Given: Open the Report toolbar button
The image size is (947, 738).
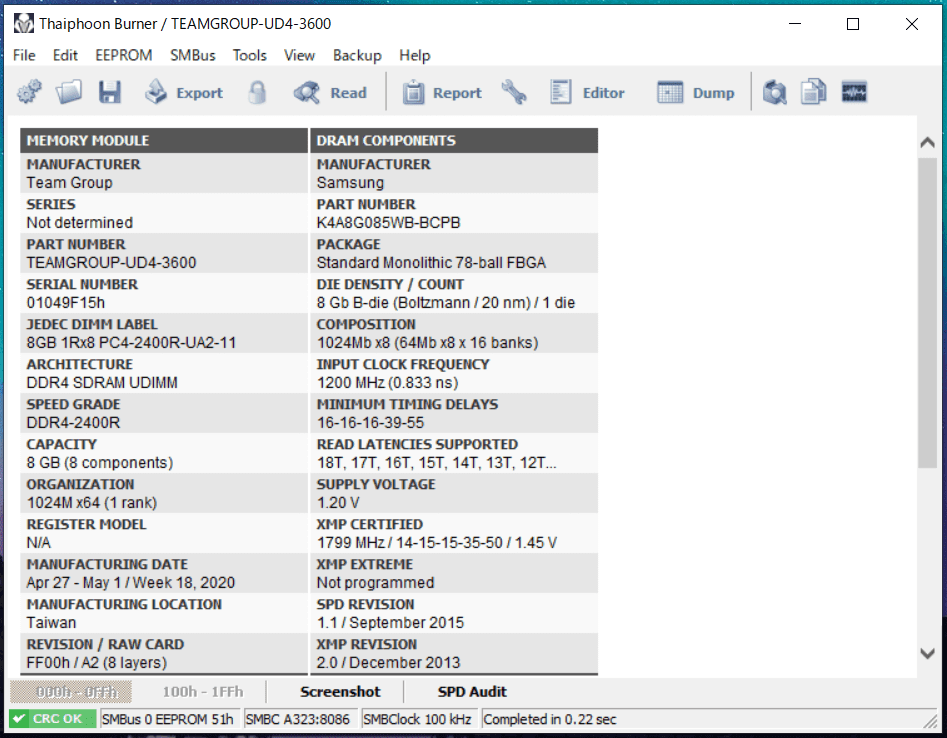Looking at the screenshot, I should 442,92.
